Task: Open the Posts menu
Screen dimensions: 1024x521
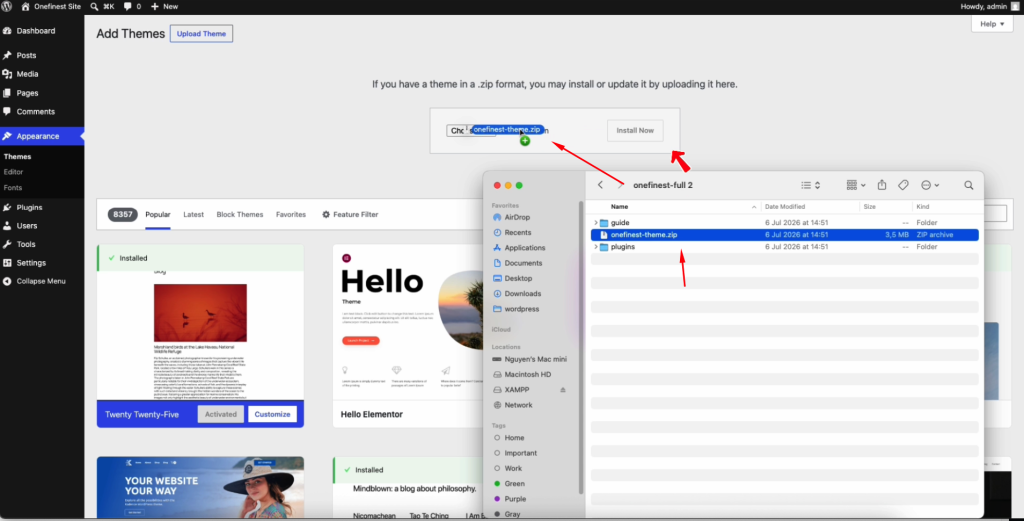Action: [x=42, y=55]
